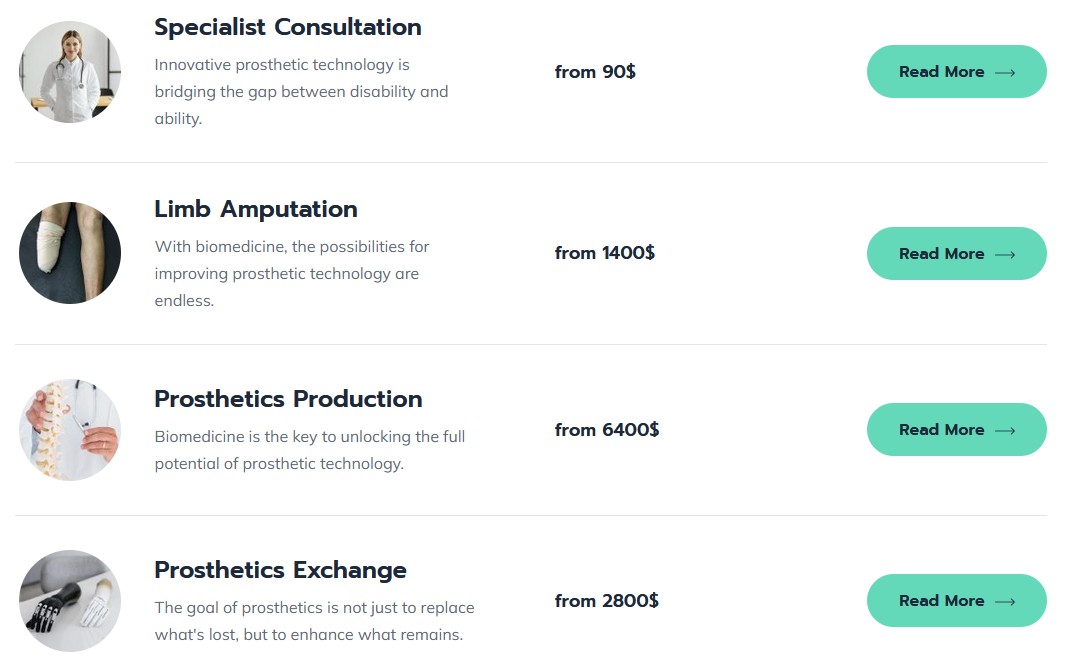Open the Prosthetics Exchange heading

click(x=280, y=570)
